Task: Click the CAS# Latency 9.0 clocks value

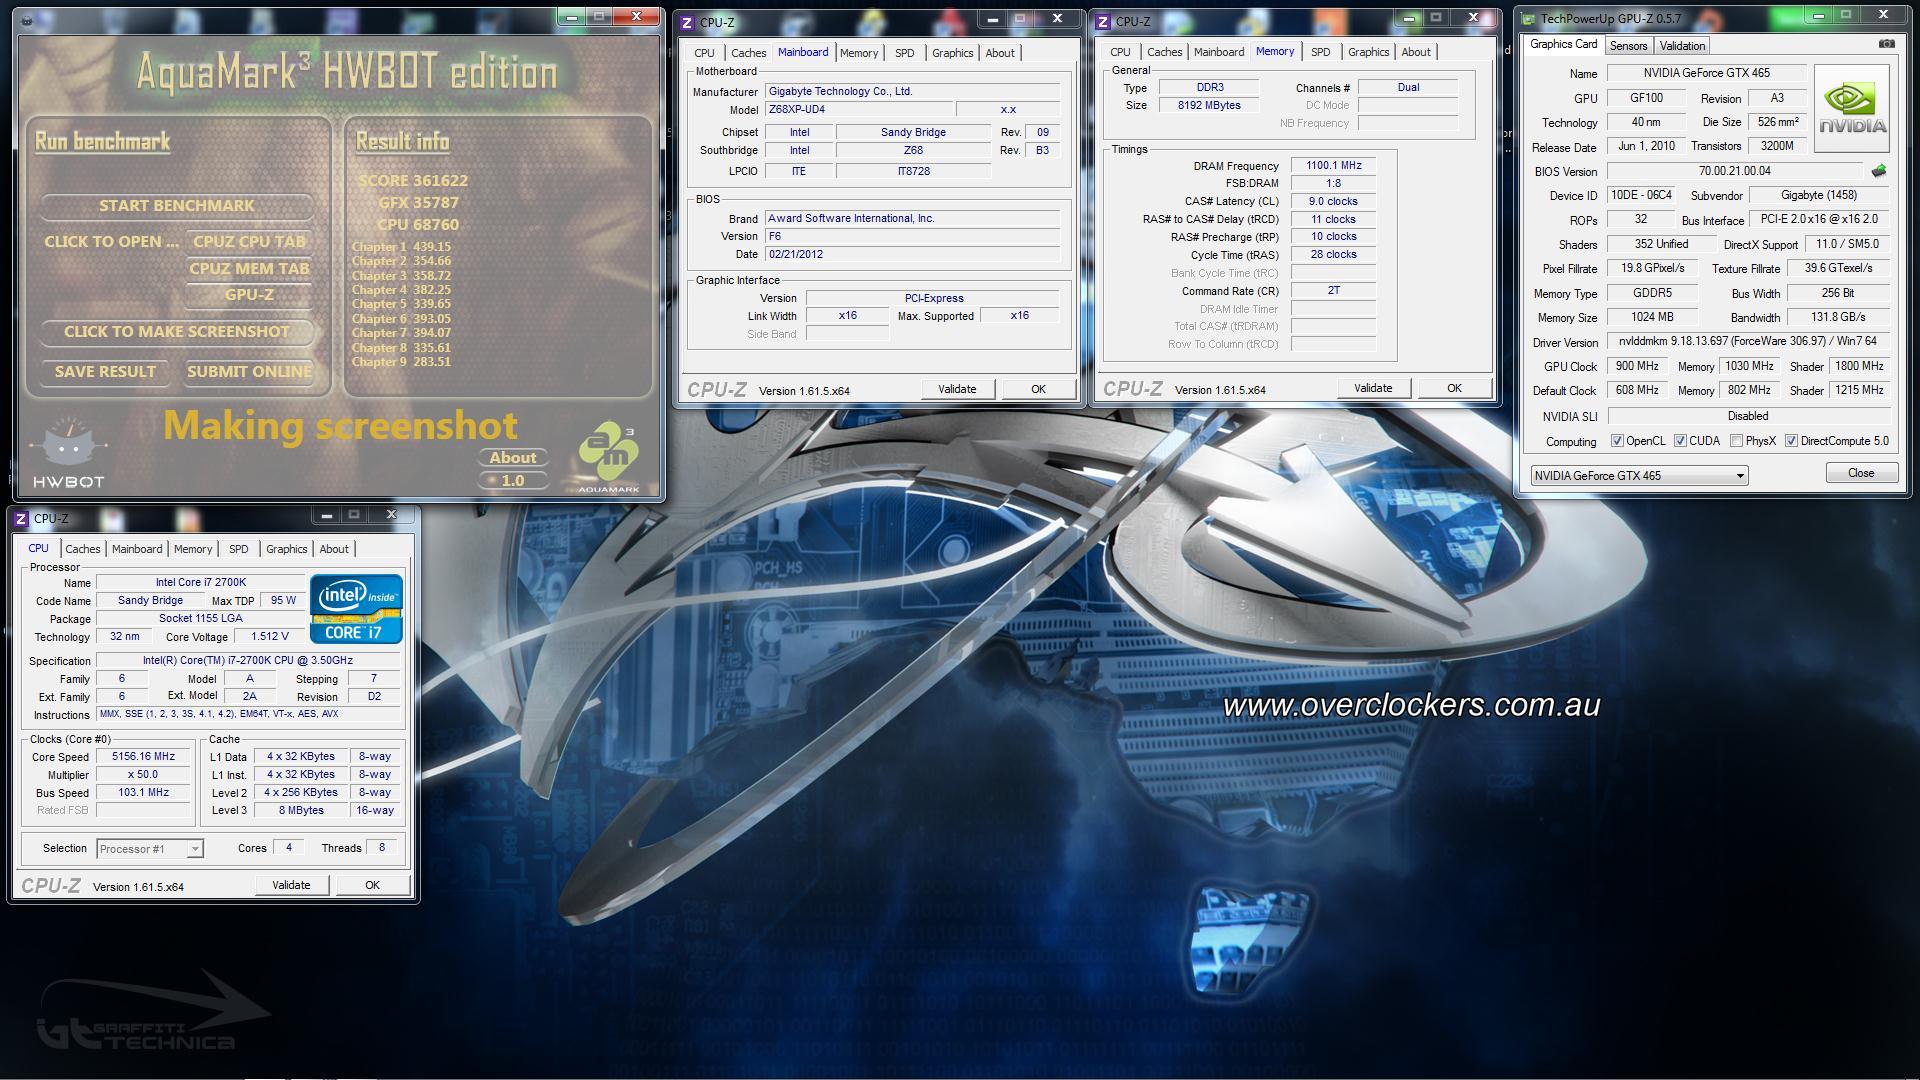Action: coord(1333,202)
